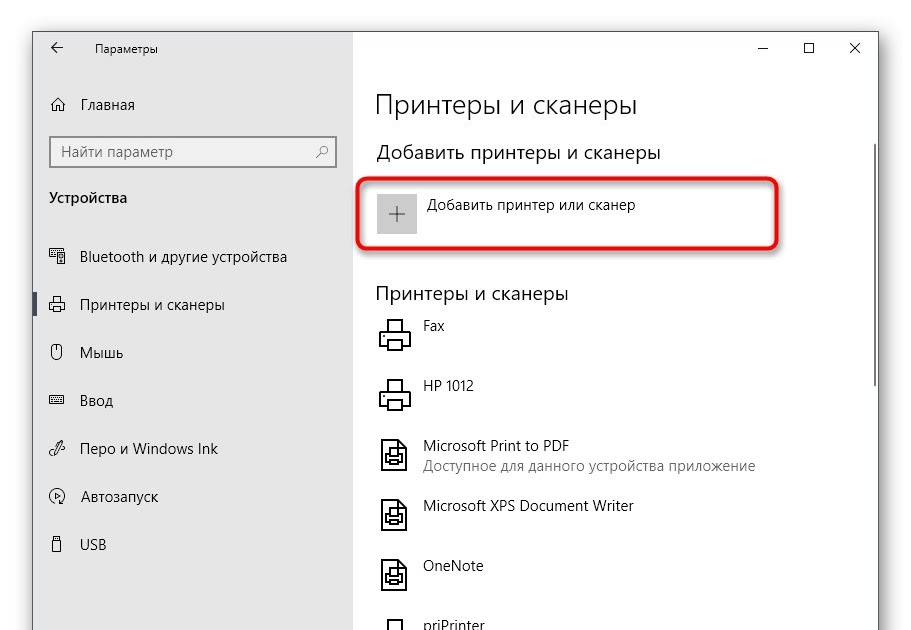Select the keyboard Ввод icon
Viewport: 911px width, 630px height.
pos(56,400)
